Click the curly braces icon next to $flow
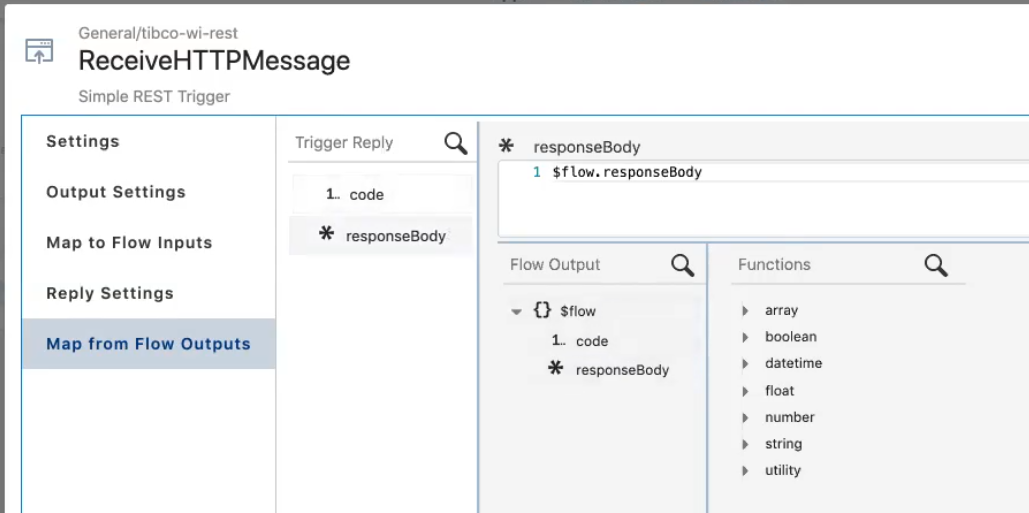1029x513 pixels. tap(542, 311)
